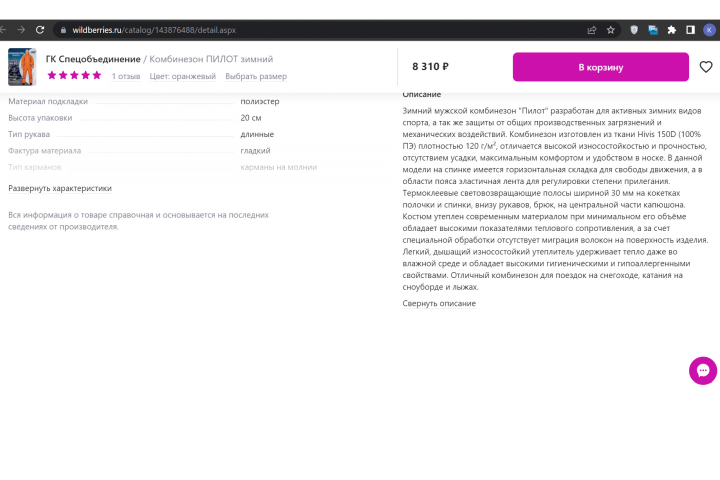Click the orange coverall product thumbnail
Screen dimensions: 720x480
click(22, 67)
